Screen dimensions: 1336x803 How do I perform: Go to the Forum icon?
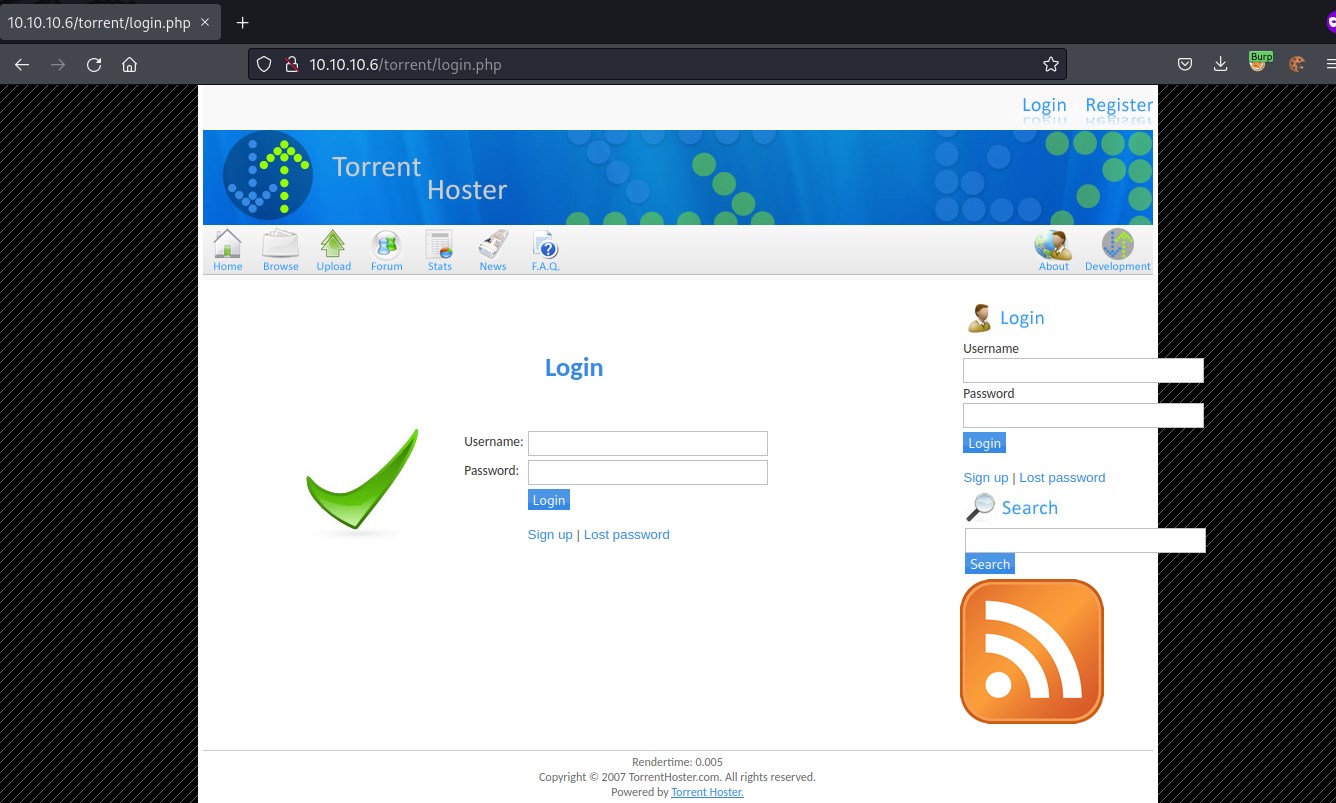click(386, 245)
